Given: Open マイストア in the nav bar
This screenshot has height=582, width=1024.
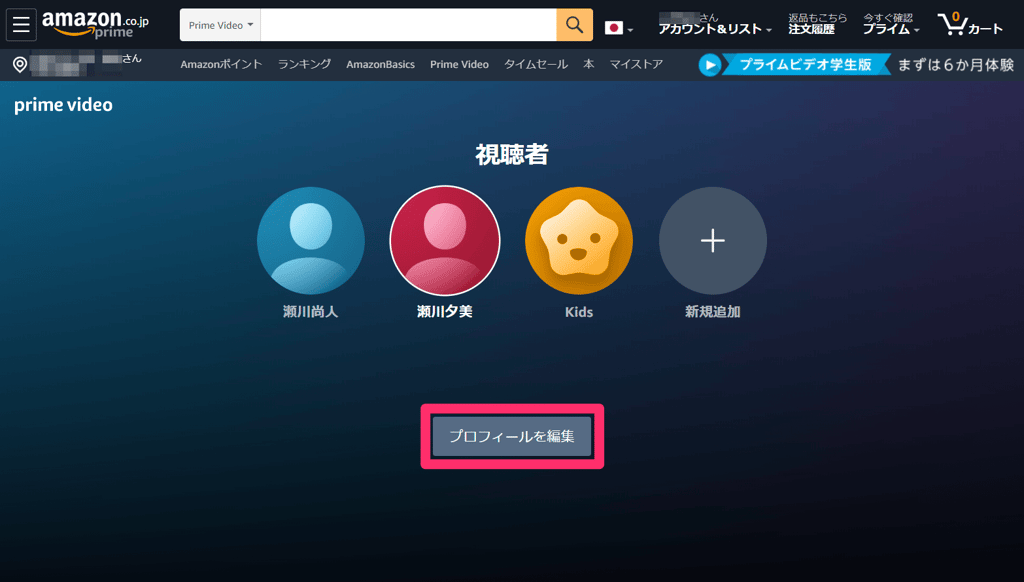Looking at the screenshot, I should 636,64.
